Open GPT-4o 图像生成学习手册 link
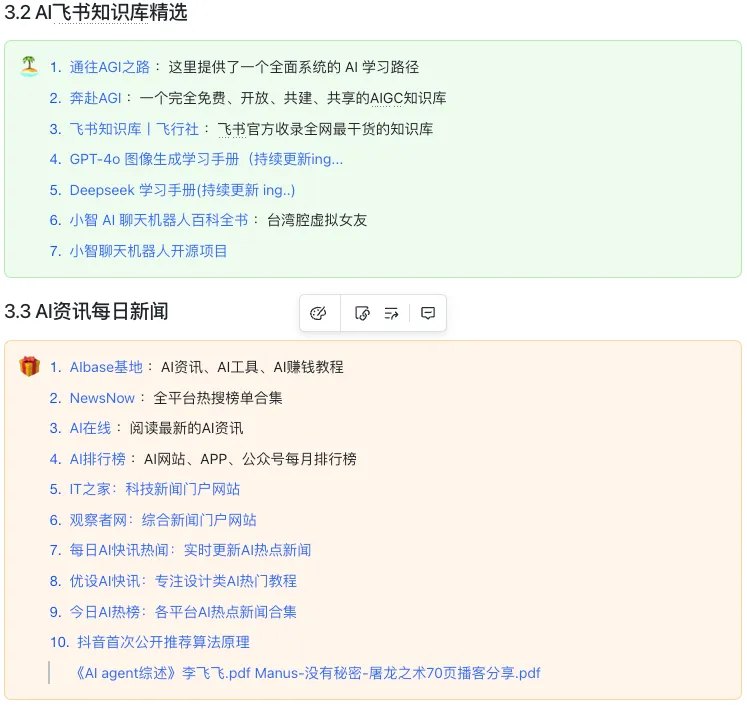This screenshot has height=705, width=747. 206,159
